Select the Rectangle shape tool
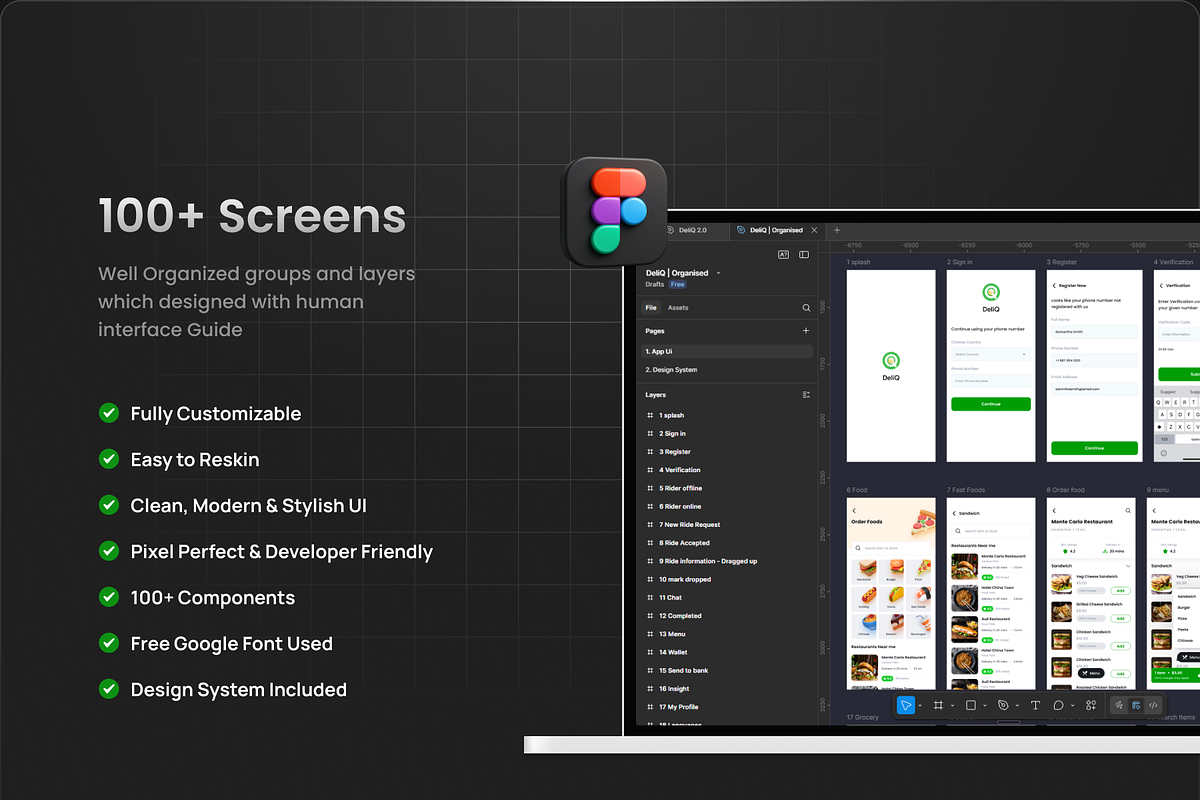1200x800 pixels. [970, 705]
